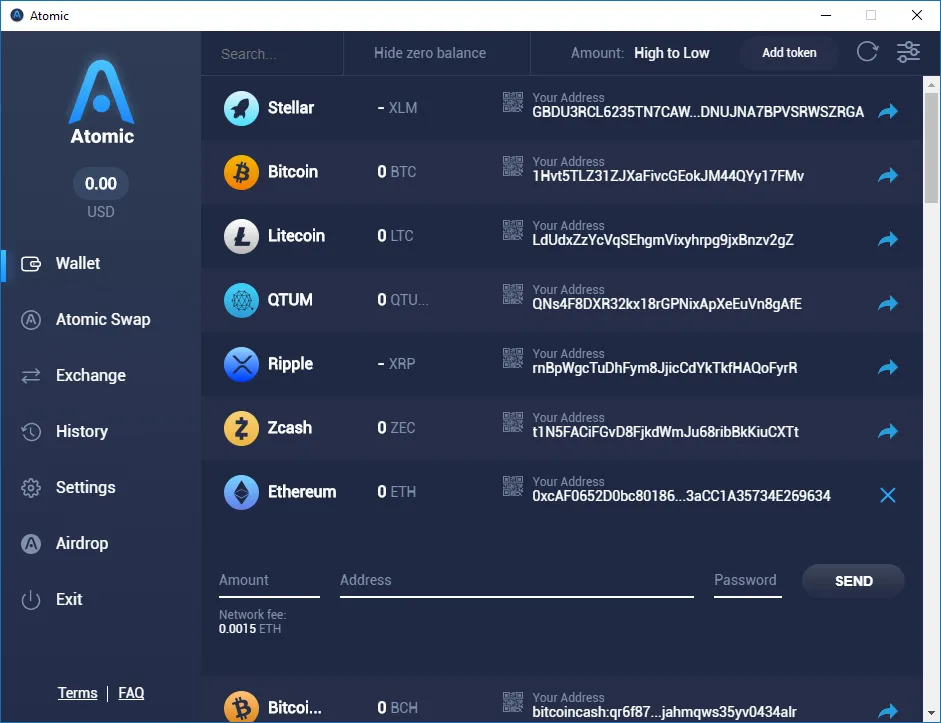
Task: Focus the Search field
Action: (272, 54)
